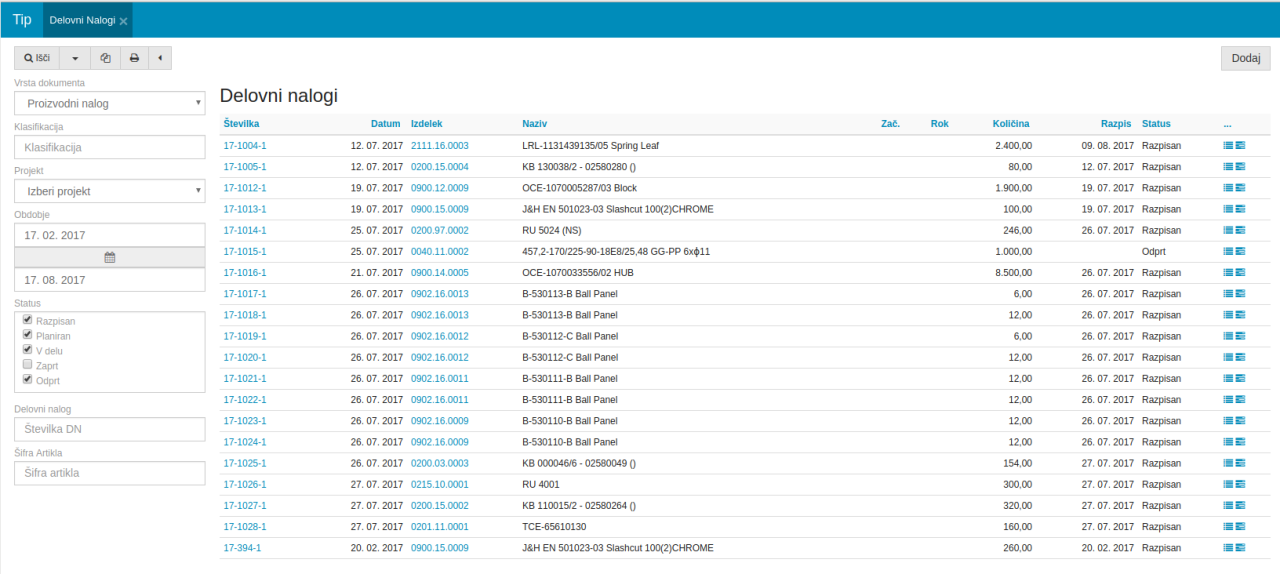Sort table by Količina column header
The height and width of the screenshot is (574, 1280).
pos(1010,124)
